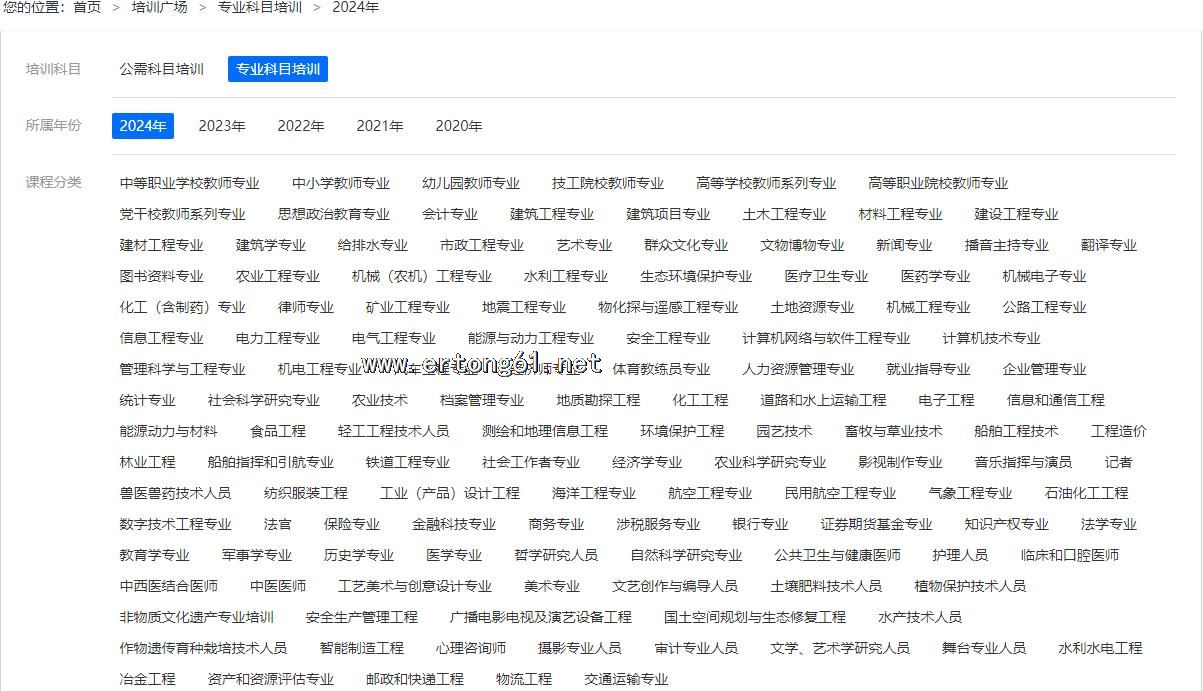Go to 培训广场 in breadcrumb
1203x691 pixels.
click(x=159, y=7)
